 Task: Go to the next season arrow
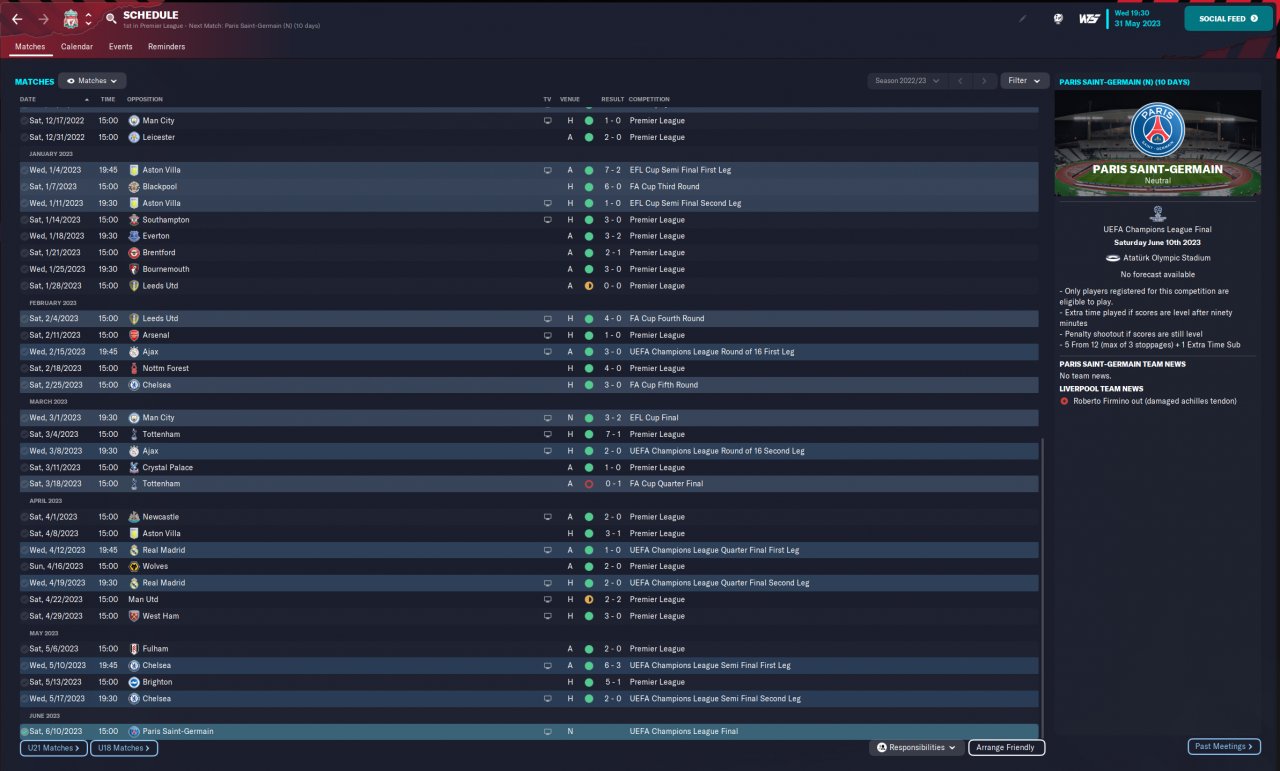coord(985,81)
